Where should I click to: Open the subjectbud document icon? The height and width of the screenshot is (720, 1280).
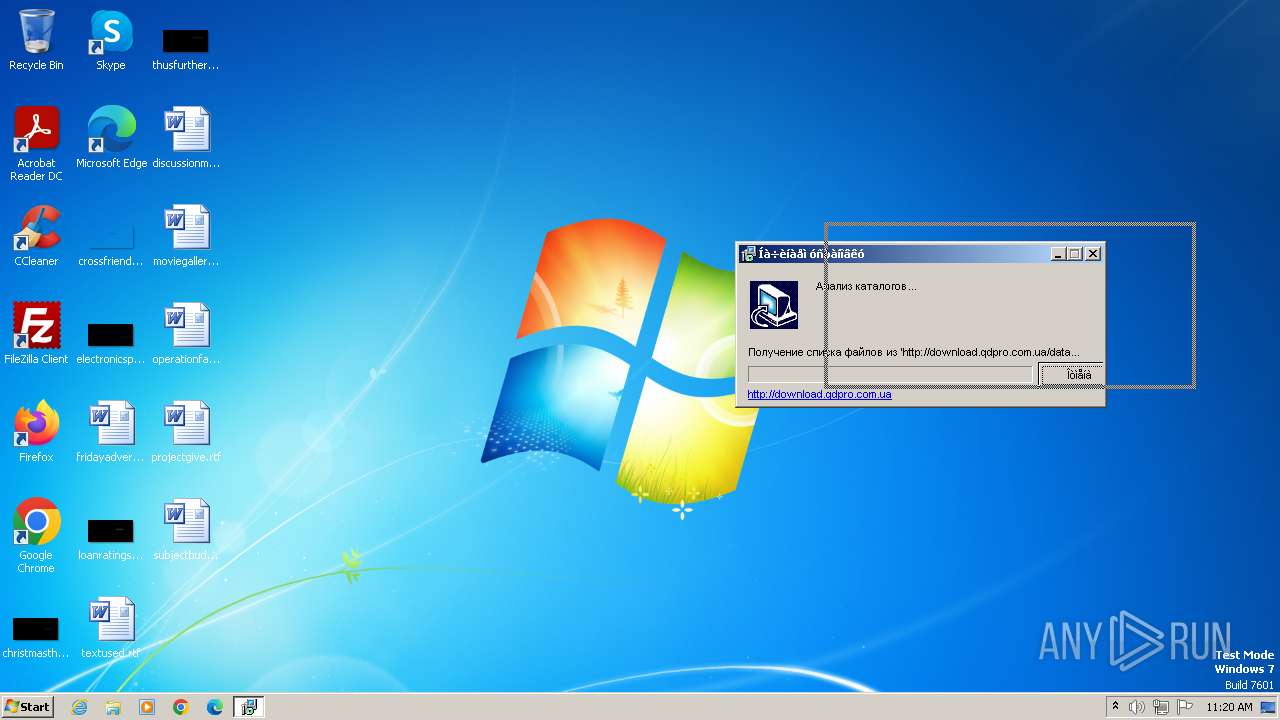pyautogui.click(x=186, y=529)
